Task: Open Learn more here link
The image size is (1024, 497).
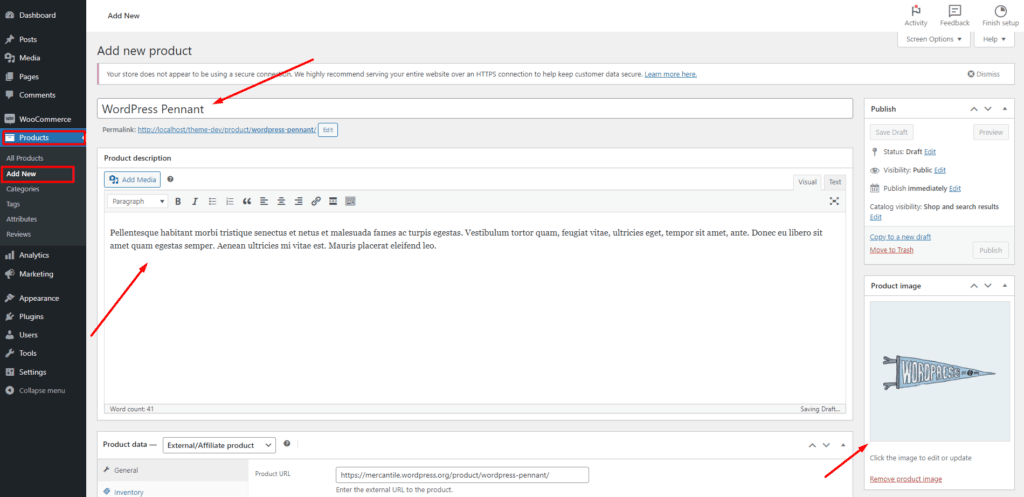Action: tap(671, 74)
